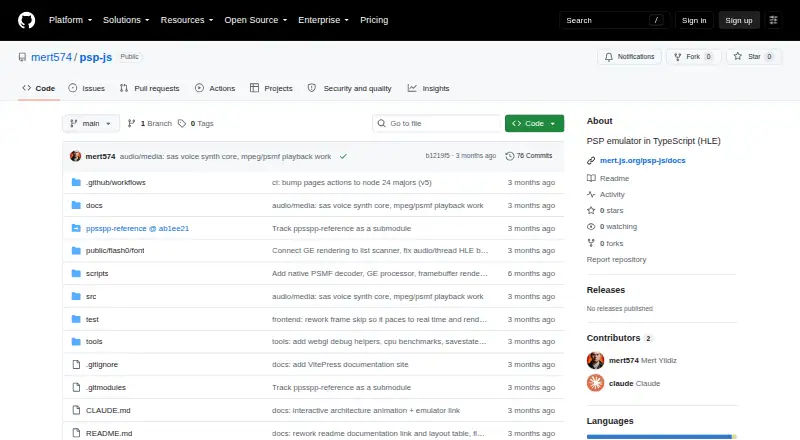Click the claude contributor avatar
The image size is (800, 440).
pyautogui.click(x=595, y=383)
